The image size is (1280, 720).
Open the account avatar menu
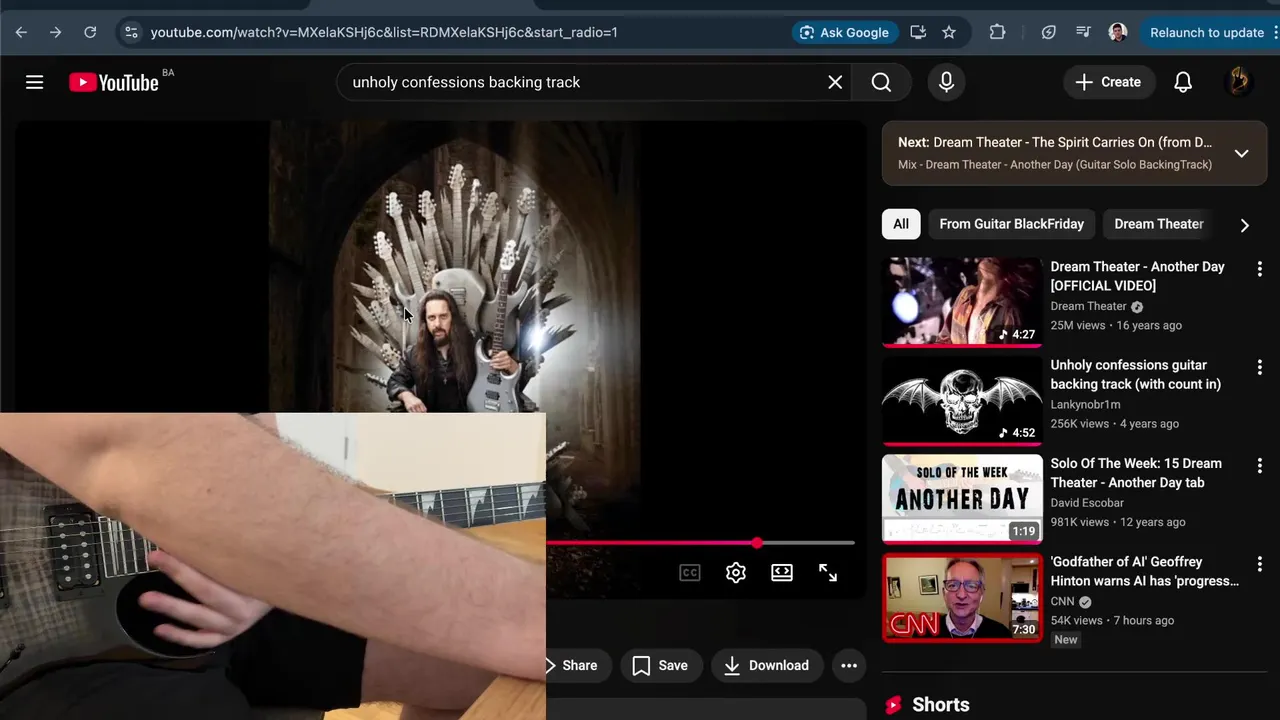tap(1238, 82)
